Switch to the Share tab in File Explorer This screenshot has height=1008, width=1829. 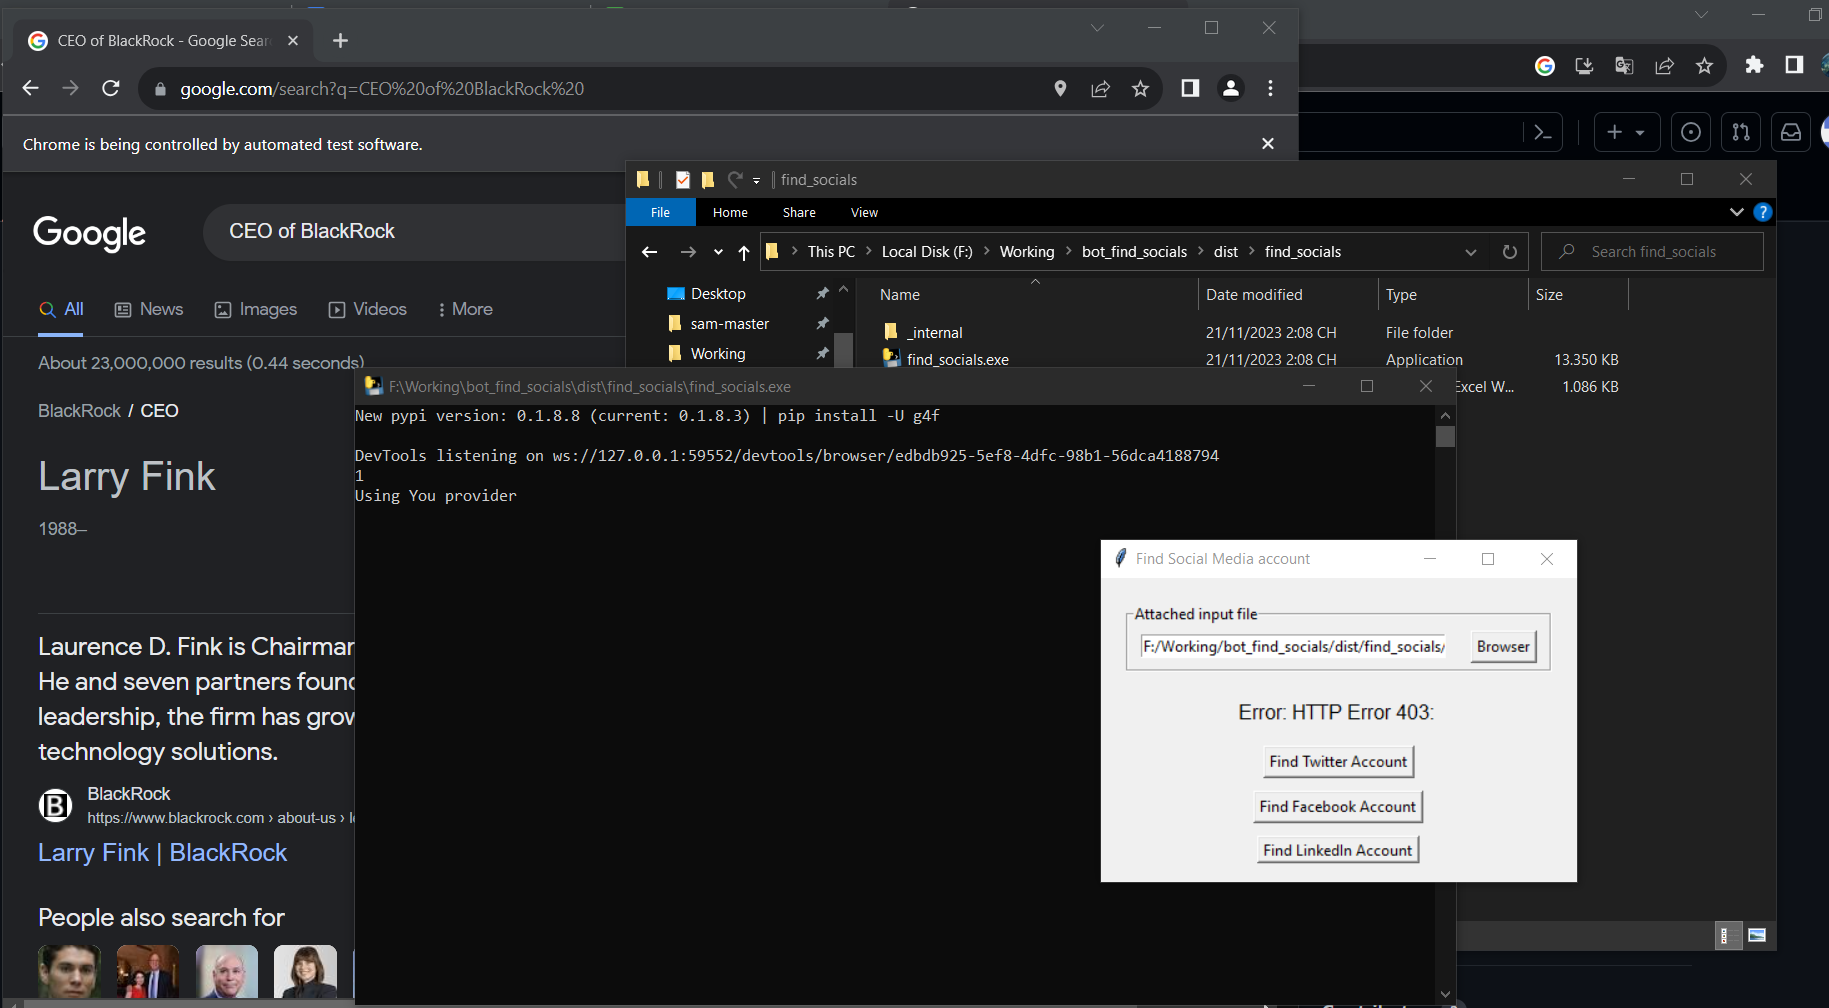pos(799,212)
